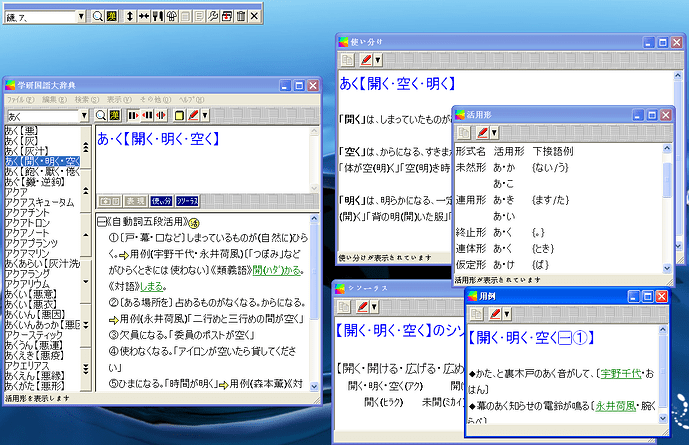This screenshot has height=445, width=689.
Task: Click the シソーラス button below the headword
Action: coord(187,201)
